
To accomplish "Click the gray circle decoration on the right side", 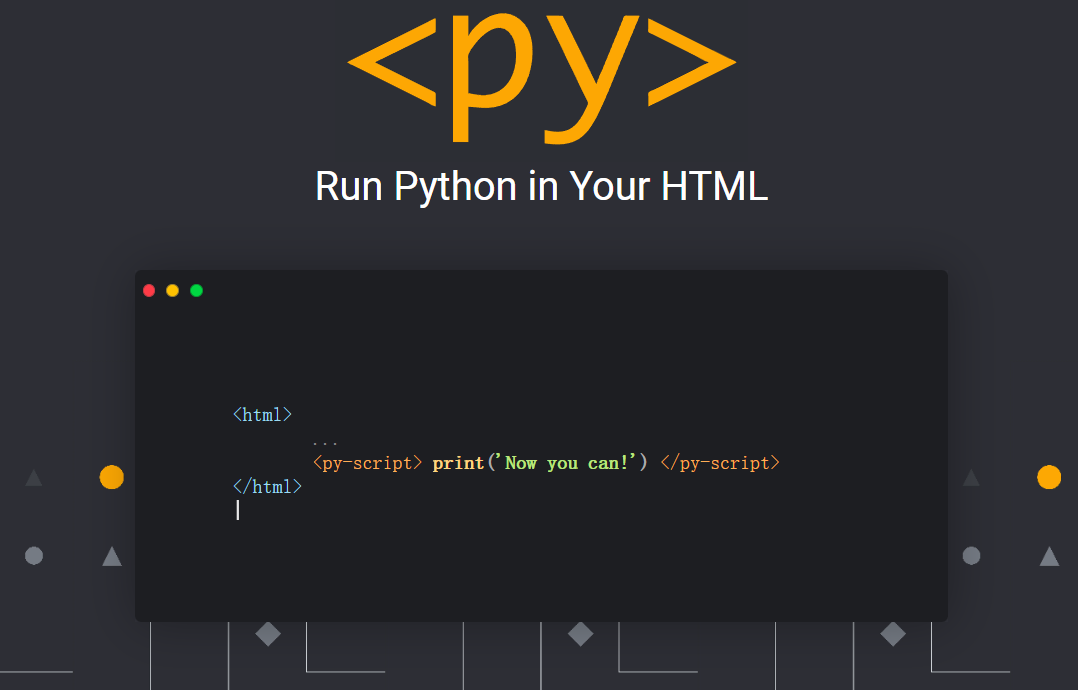I will tap(971, 555).
